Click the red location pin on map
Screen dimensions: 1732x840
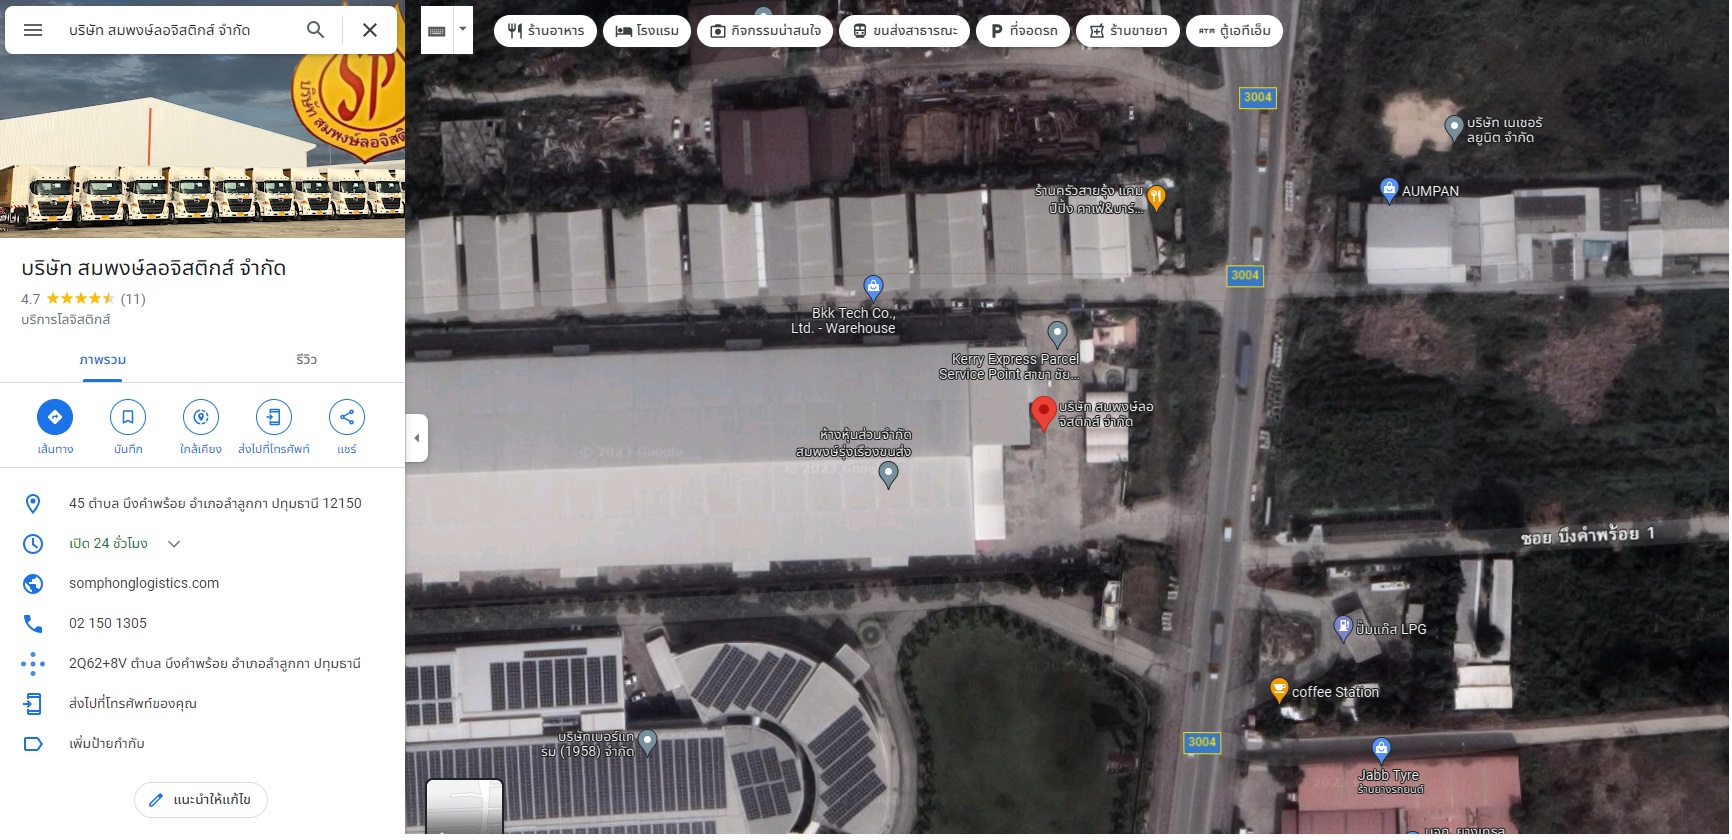point(1043,413)
